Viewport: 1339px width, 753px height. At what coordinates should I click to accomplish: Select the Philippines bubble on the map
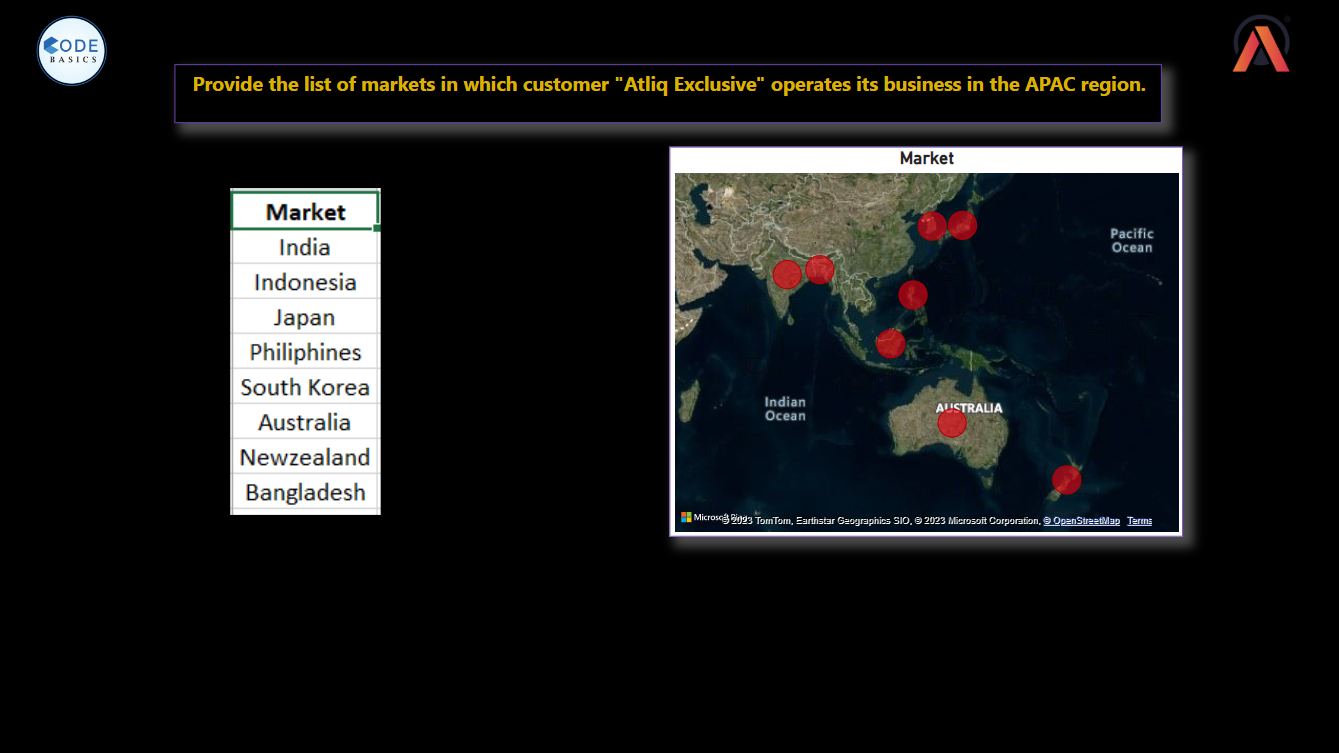913,295
